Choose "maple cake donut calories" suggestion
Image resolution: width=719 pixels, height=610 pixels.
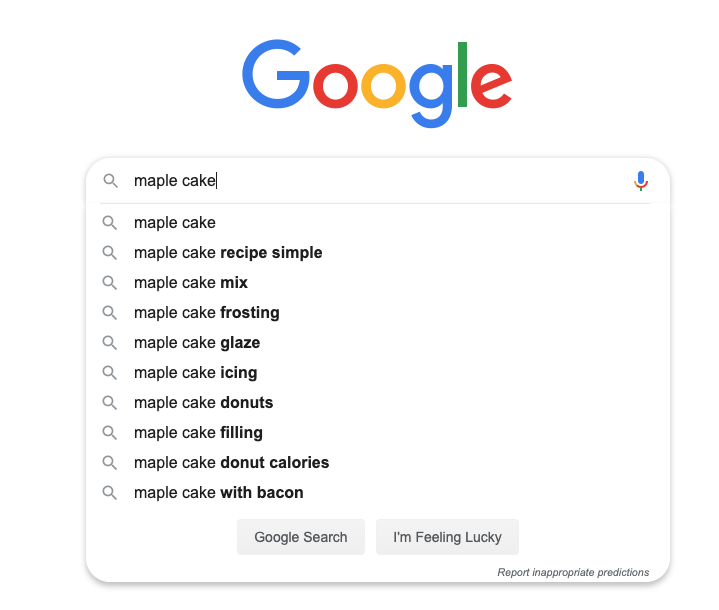[x=231, y=463]
